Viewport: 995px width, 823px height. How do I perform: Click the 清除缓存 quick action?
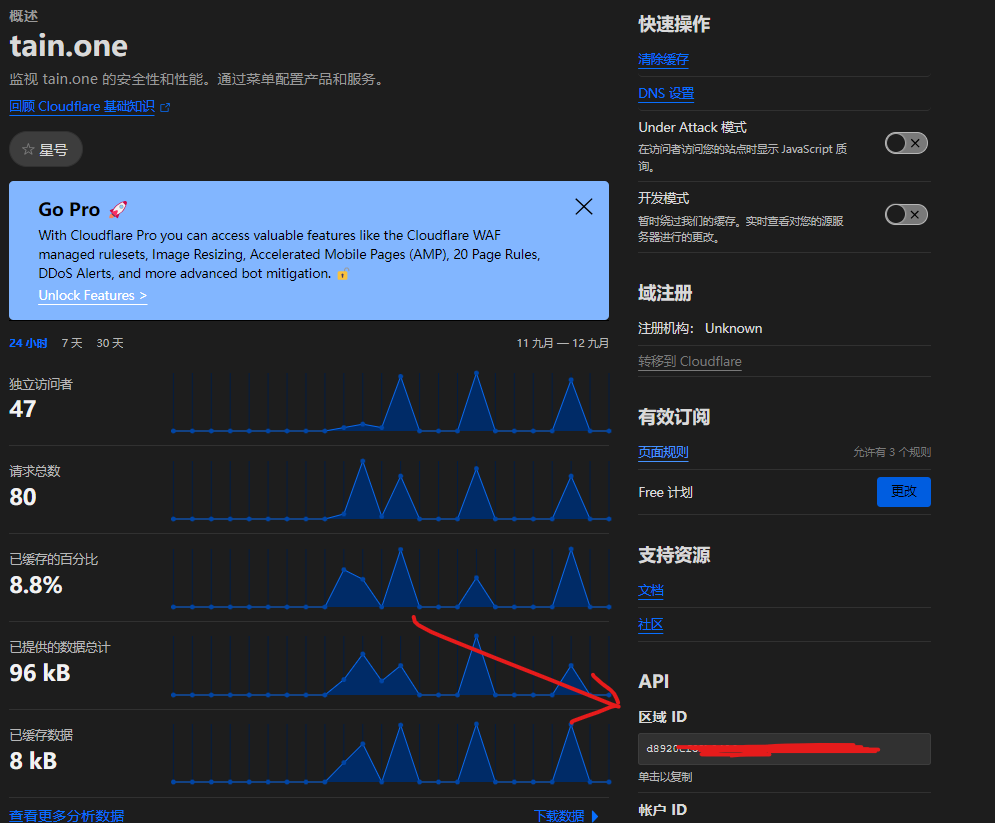pyautogui.click(x=663, y=60)
